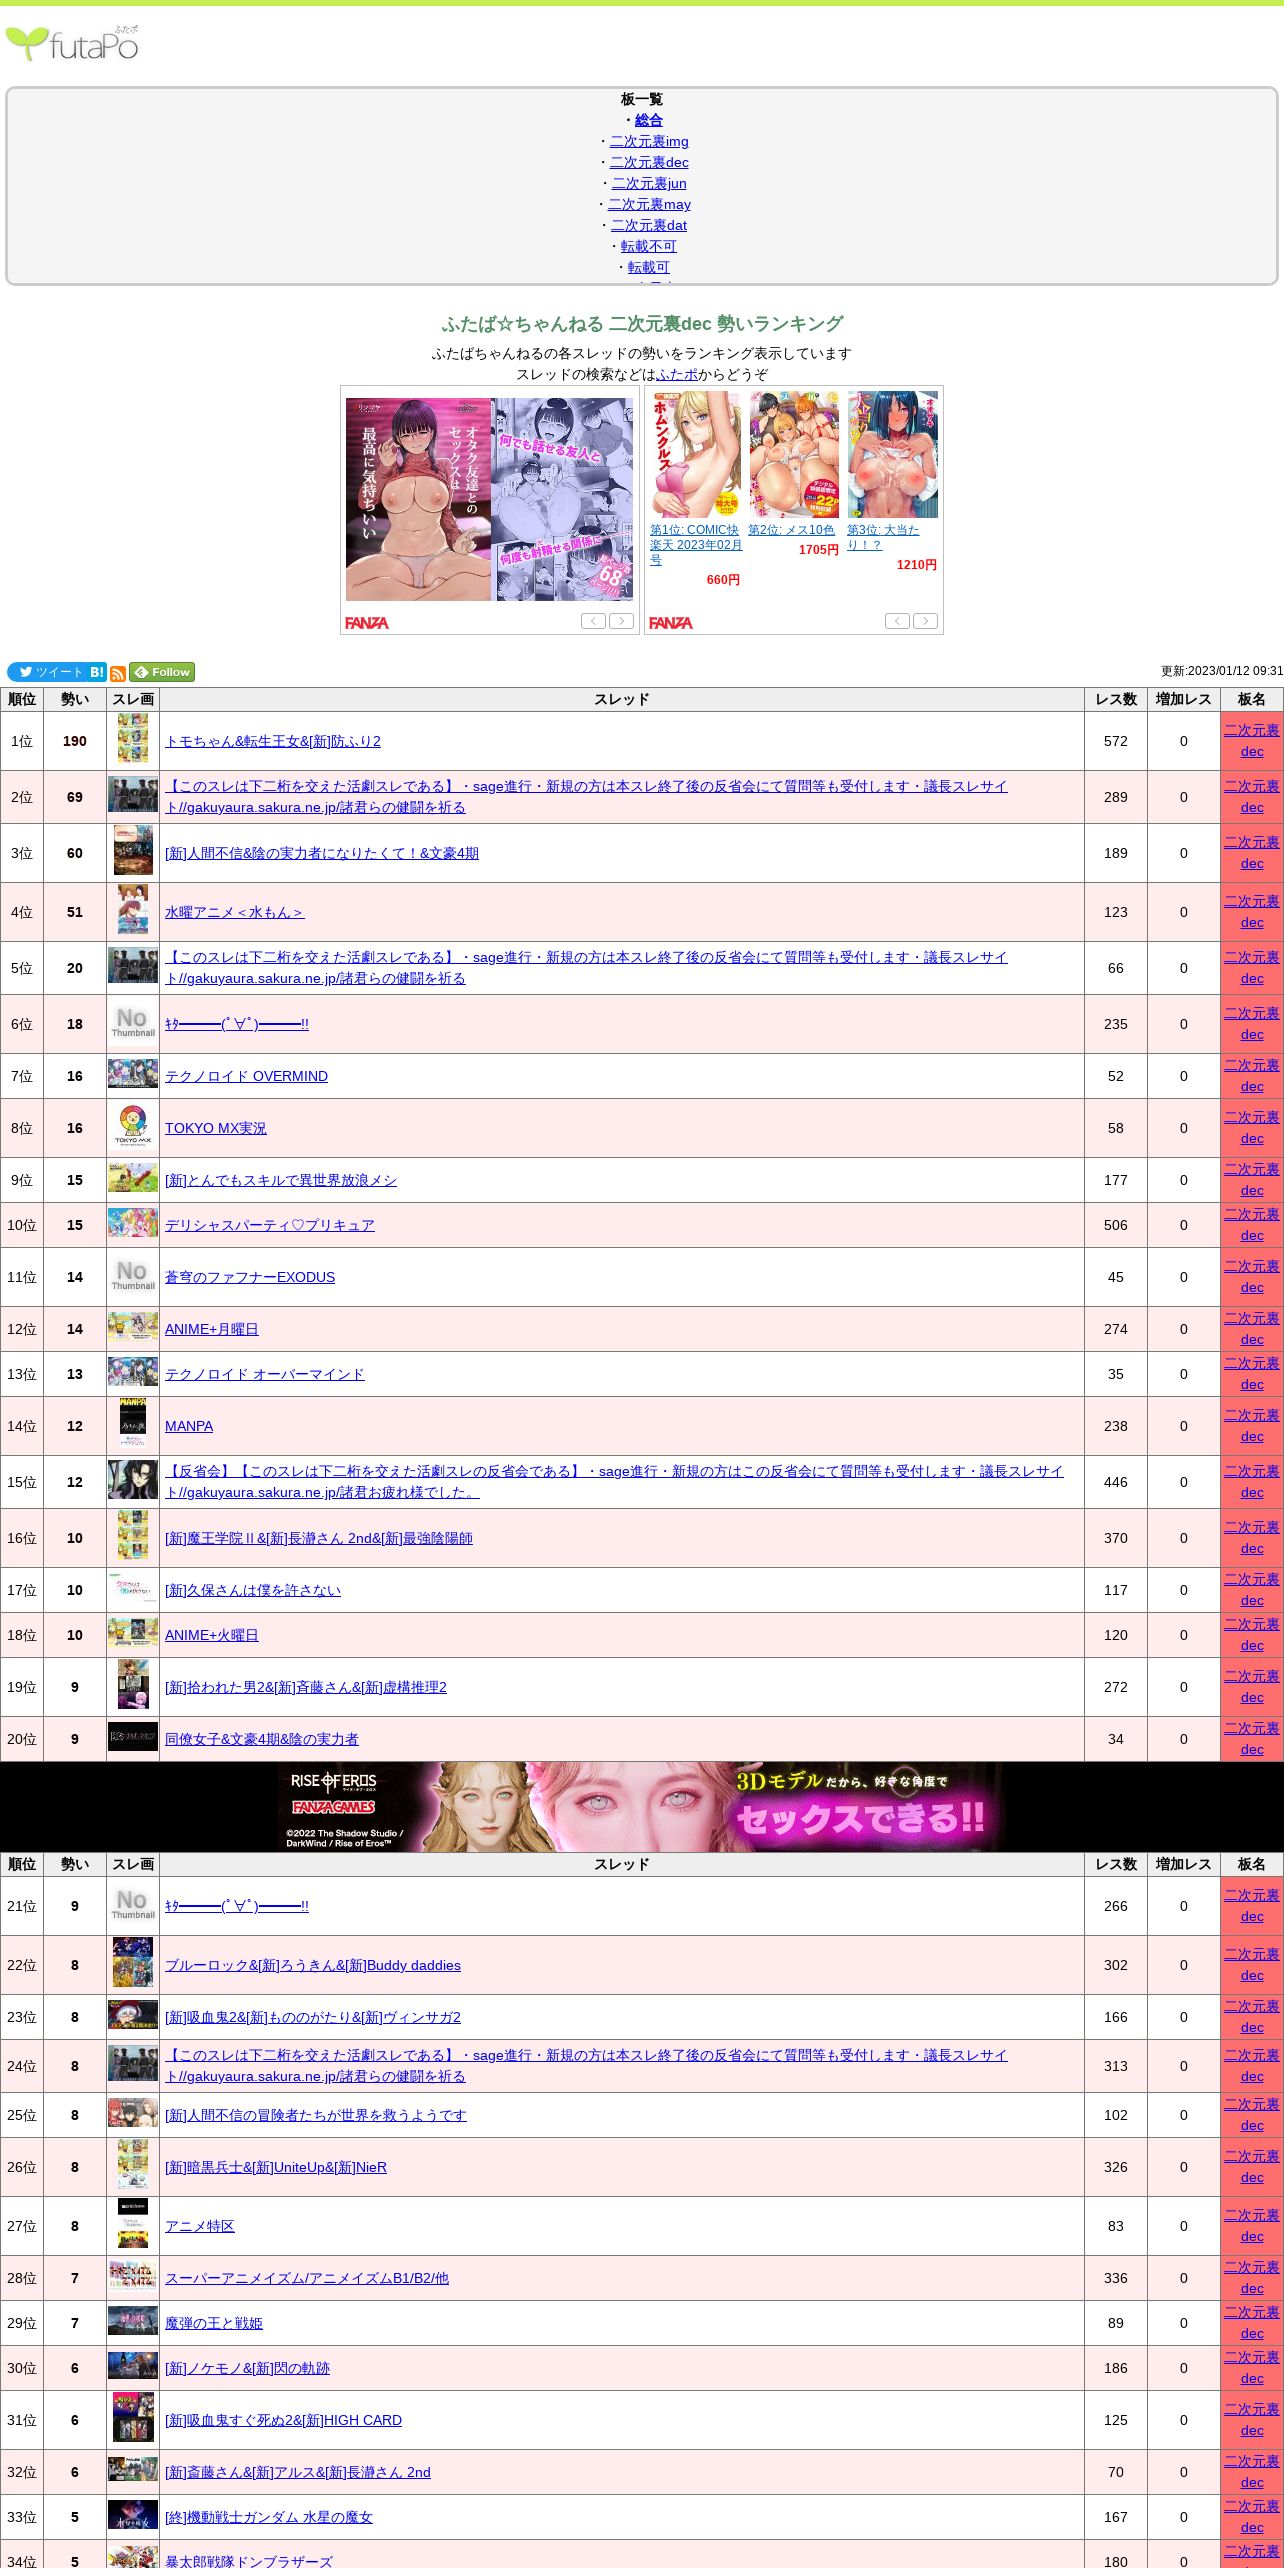The height and width of the screenshot is (2568, 1284).
Task: Select 転載不可 in the board list
Action: (649, 246)
